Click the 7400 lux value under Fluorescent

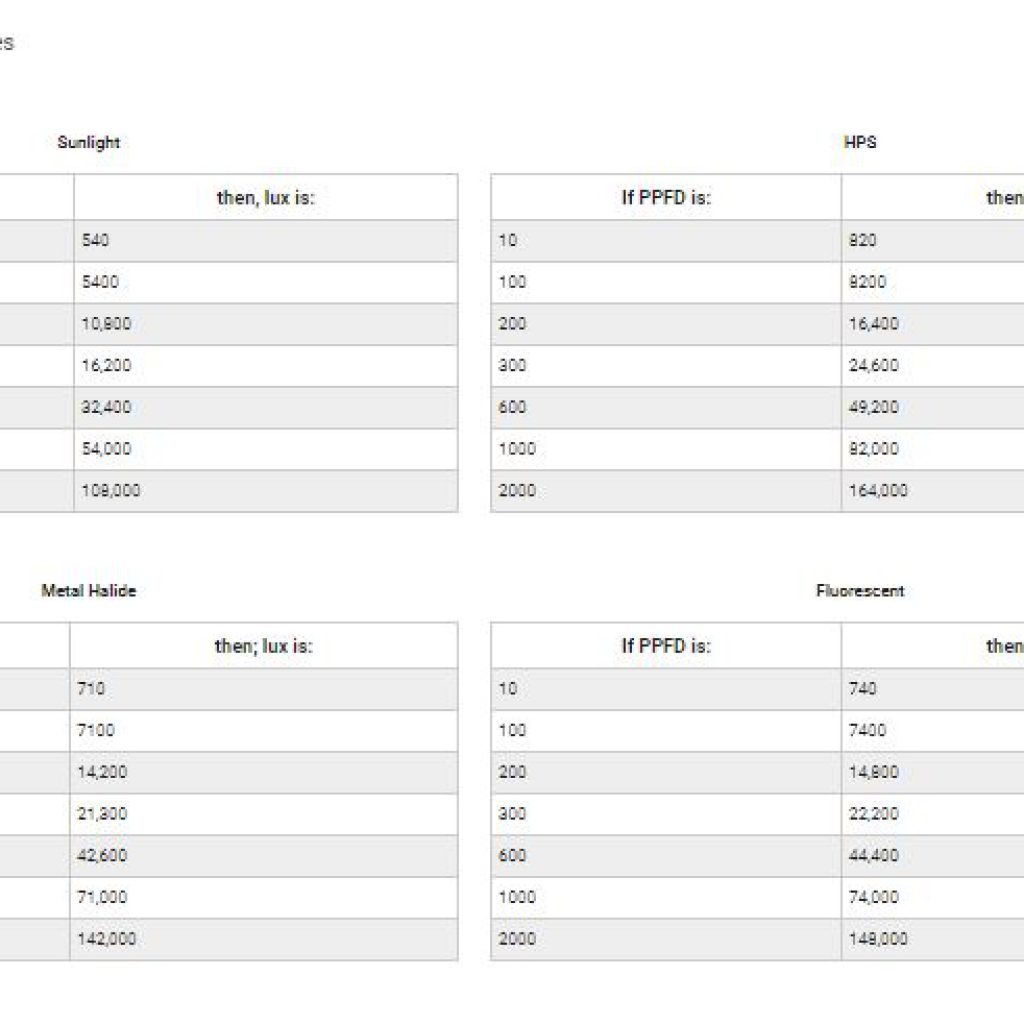[x=867, y=730]
